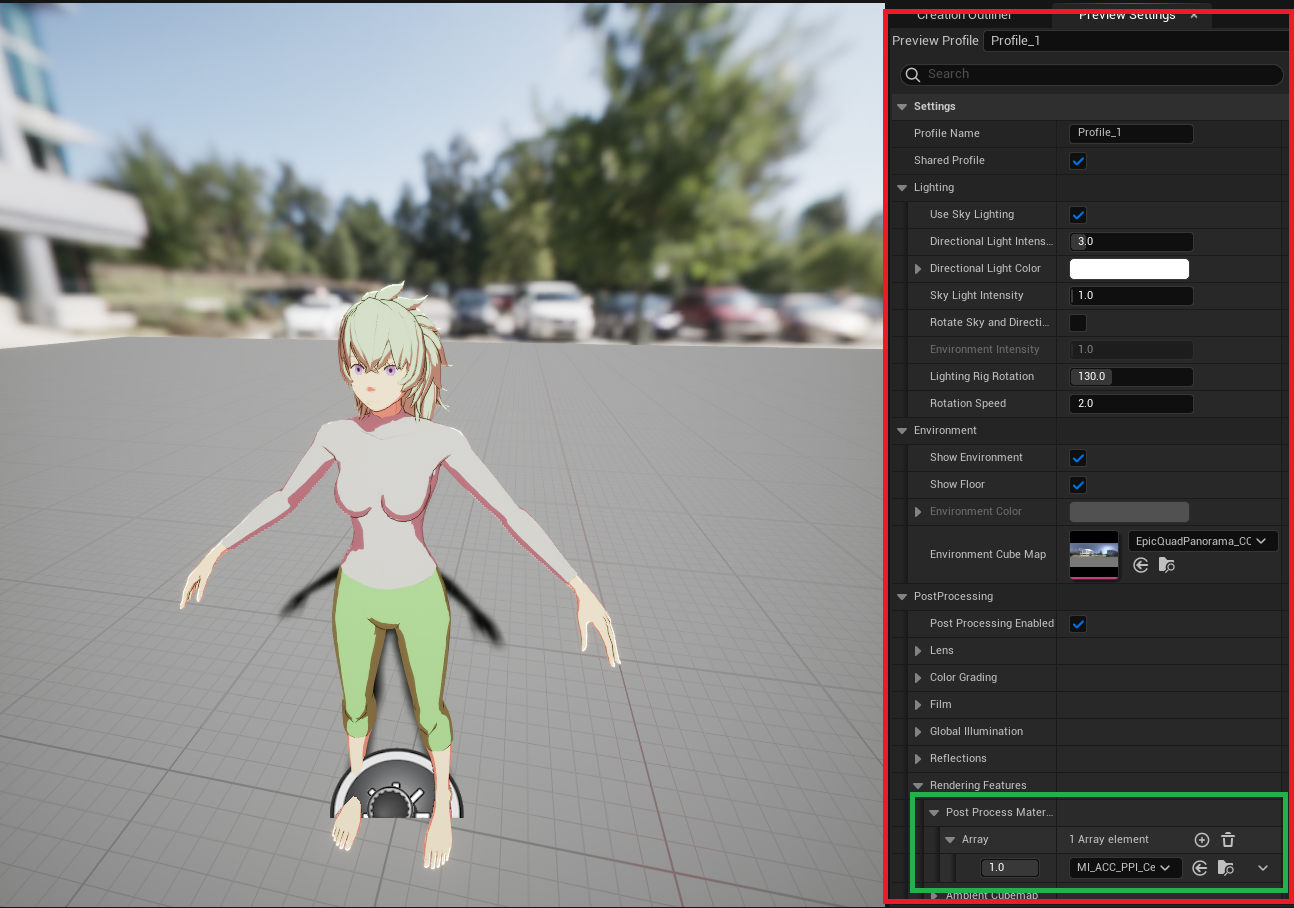Uncheck Show Environment
Screen dimensions: 1294x908
pos(1078,458)
